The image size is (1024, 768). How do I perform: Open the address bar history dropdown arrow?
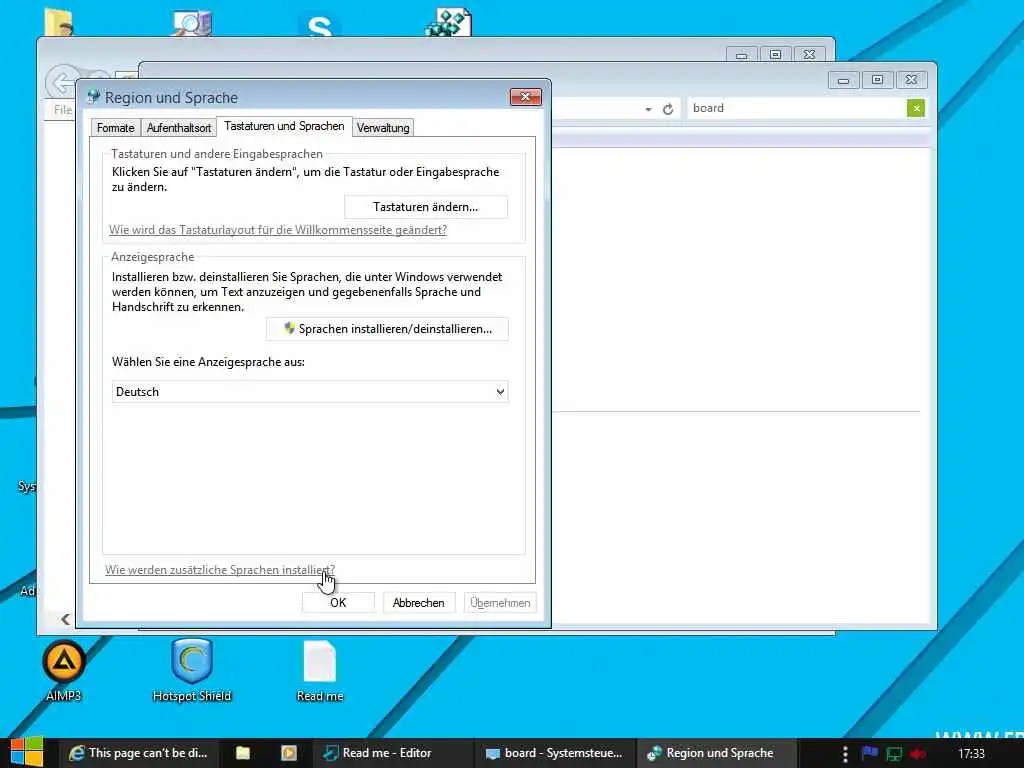[648, 109]
